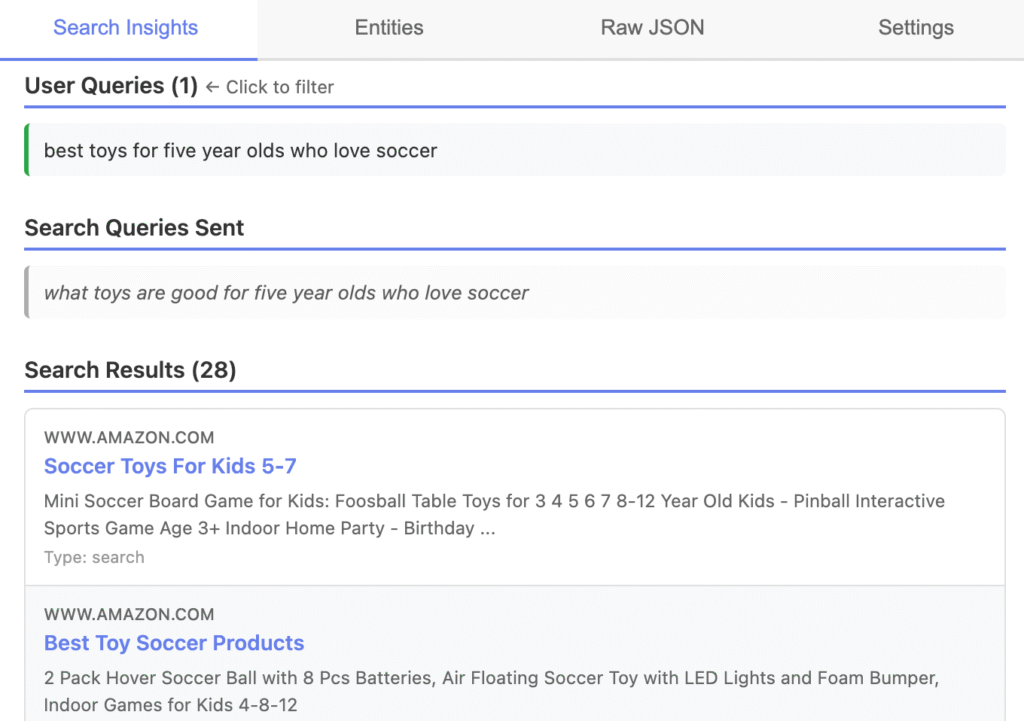Select the sent query 'what toys are good'
The image size is (1024, 721).
pos(286,293)
